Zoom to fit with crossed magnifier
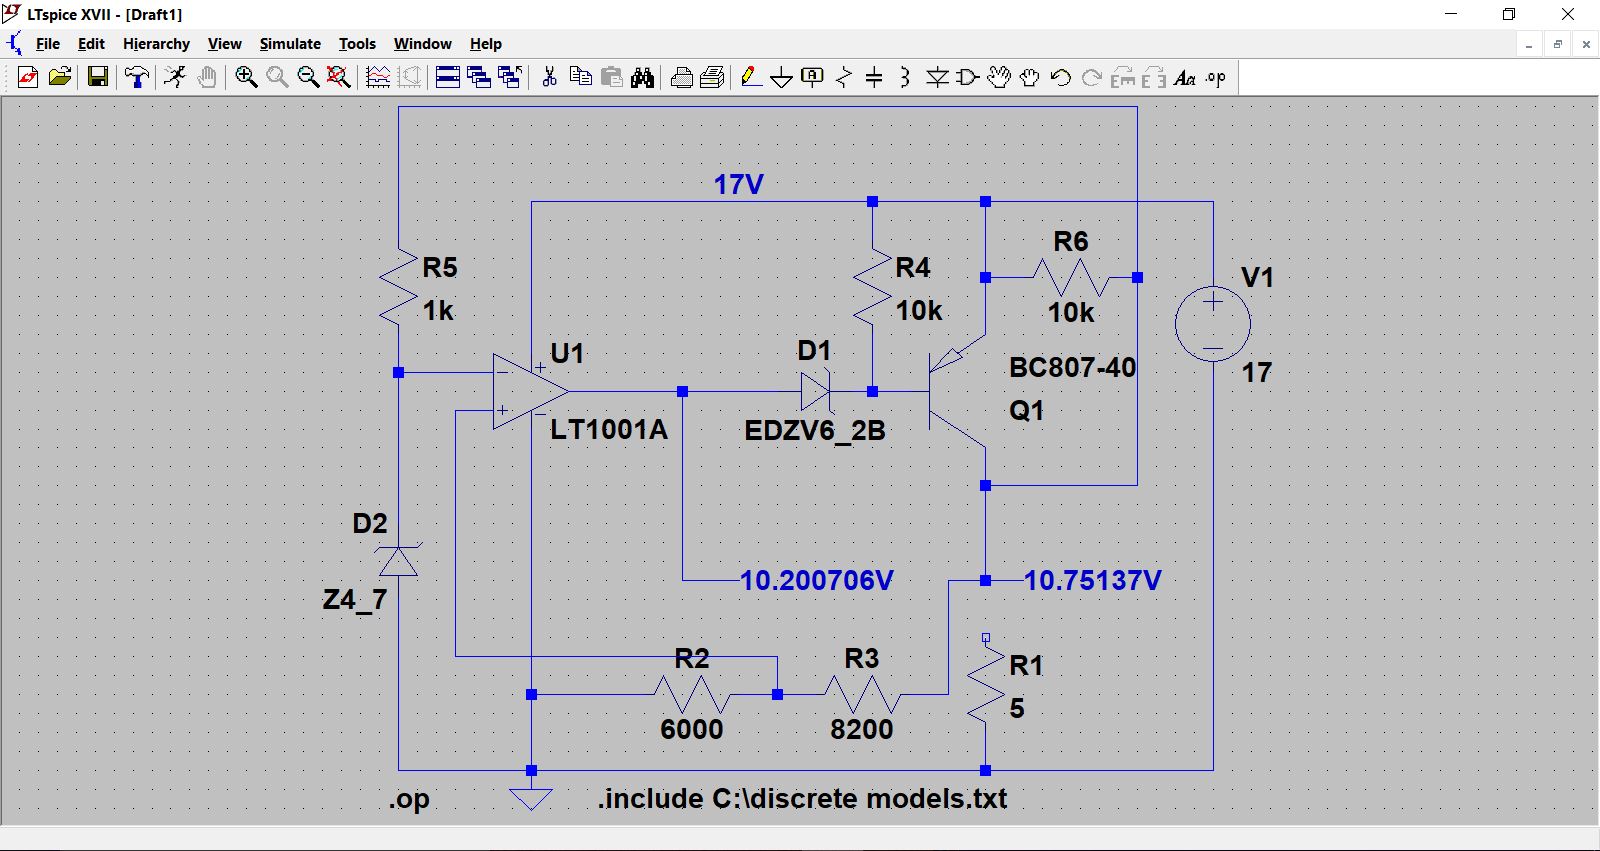Viewport: 1600px width, 851px height. pyautogui.click(x=339, y=77)
